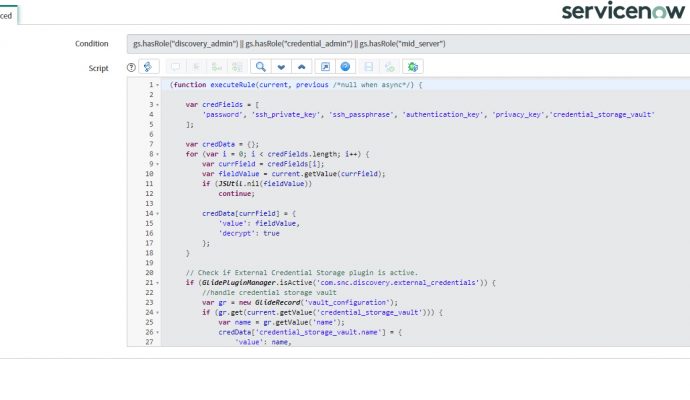Click the find next down-arrow icon
The height and width of the screenshot is (400, 690).
(x=281, y=67)
